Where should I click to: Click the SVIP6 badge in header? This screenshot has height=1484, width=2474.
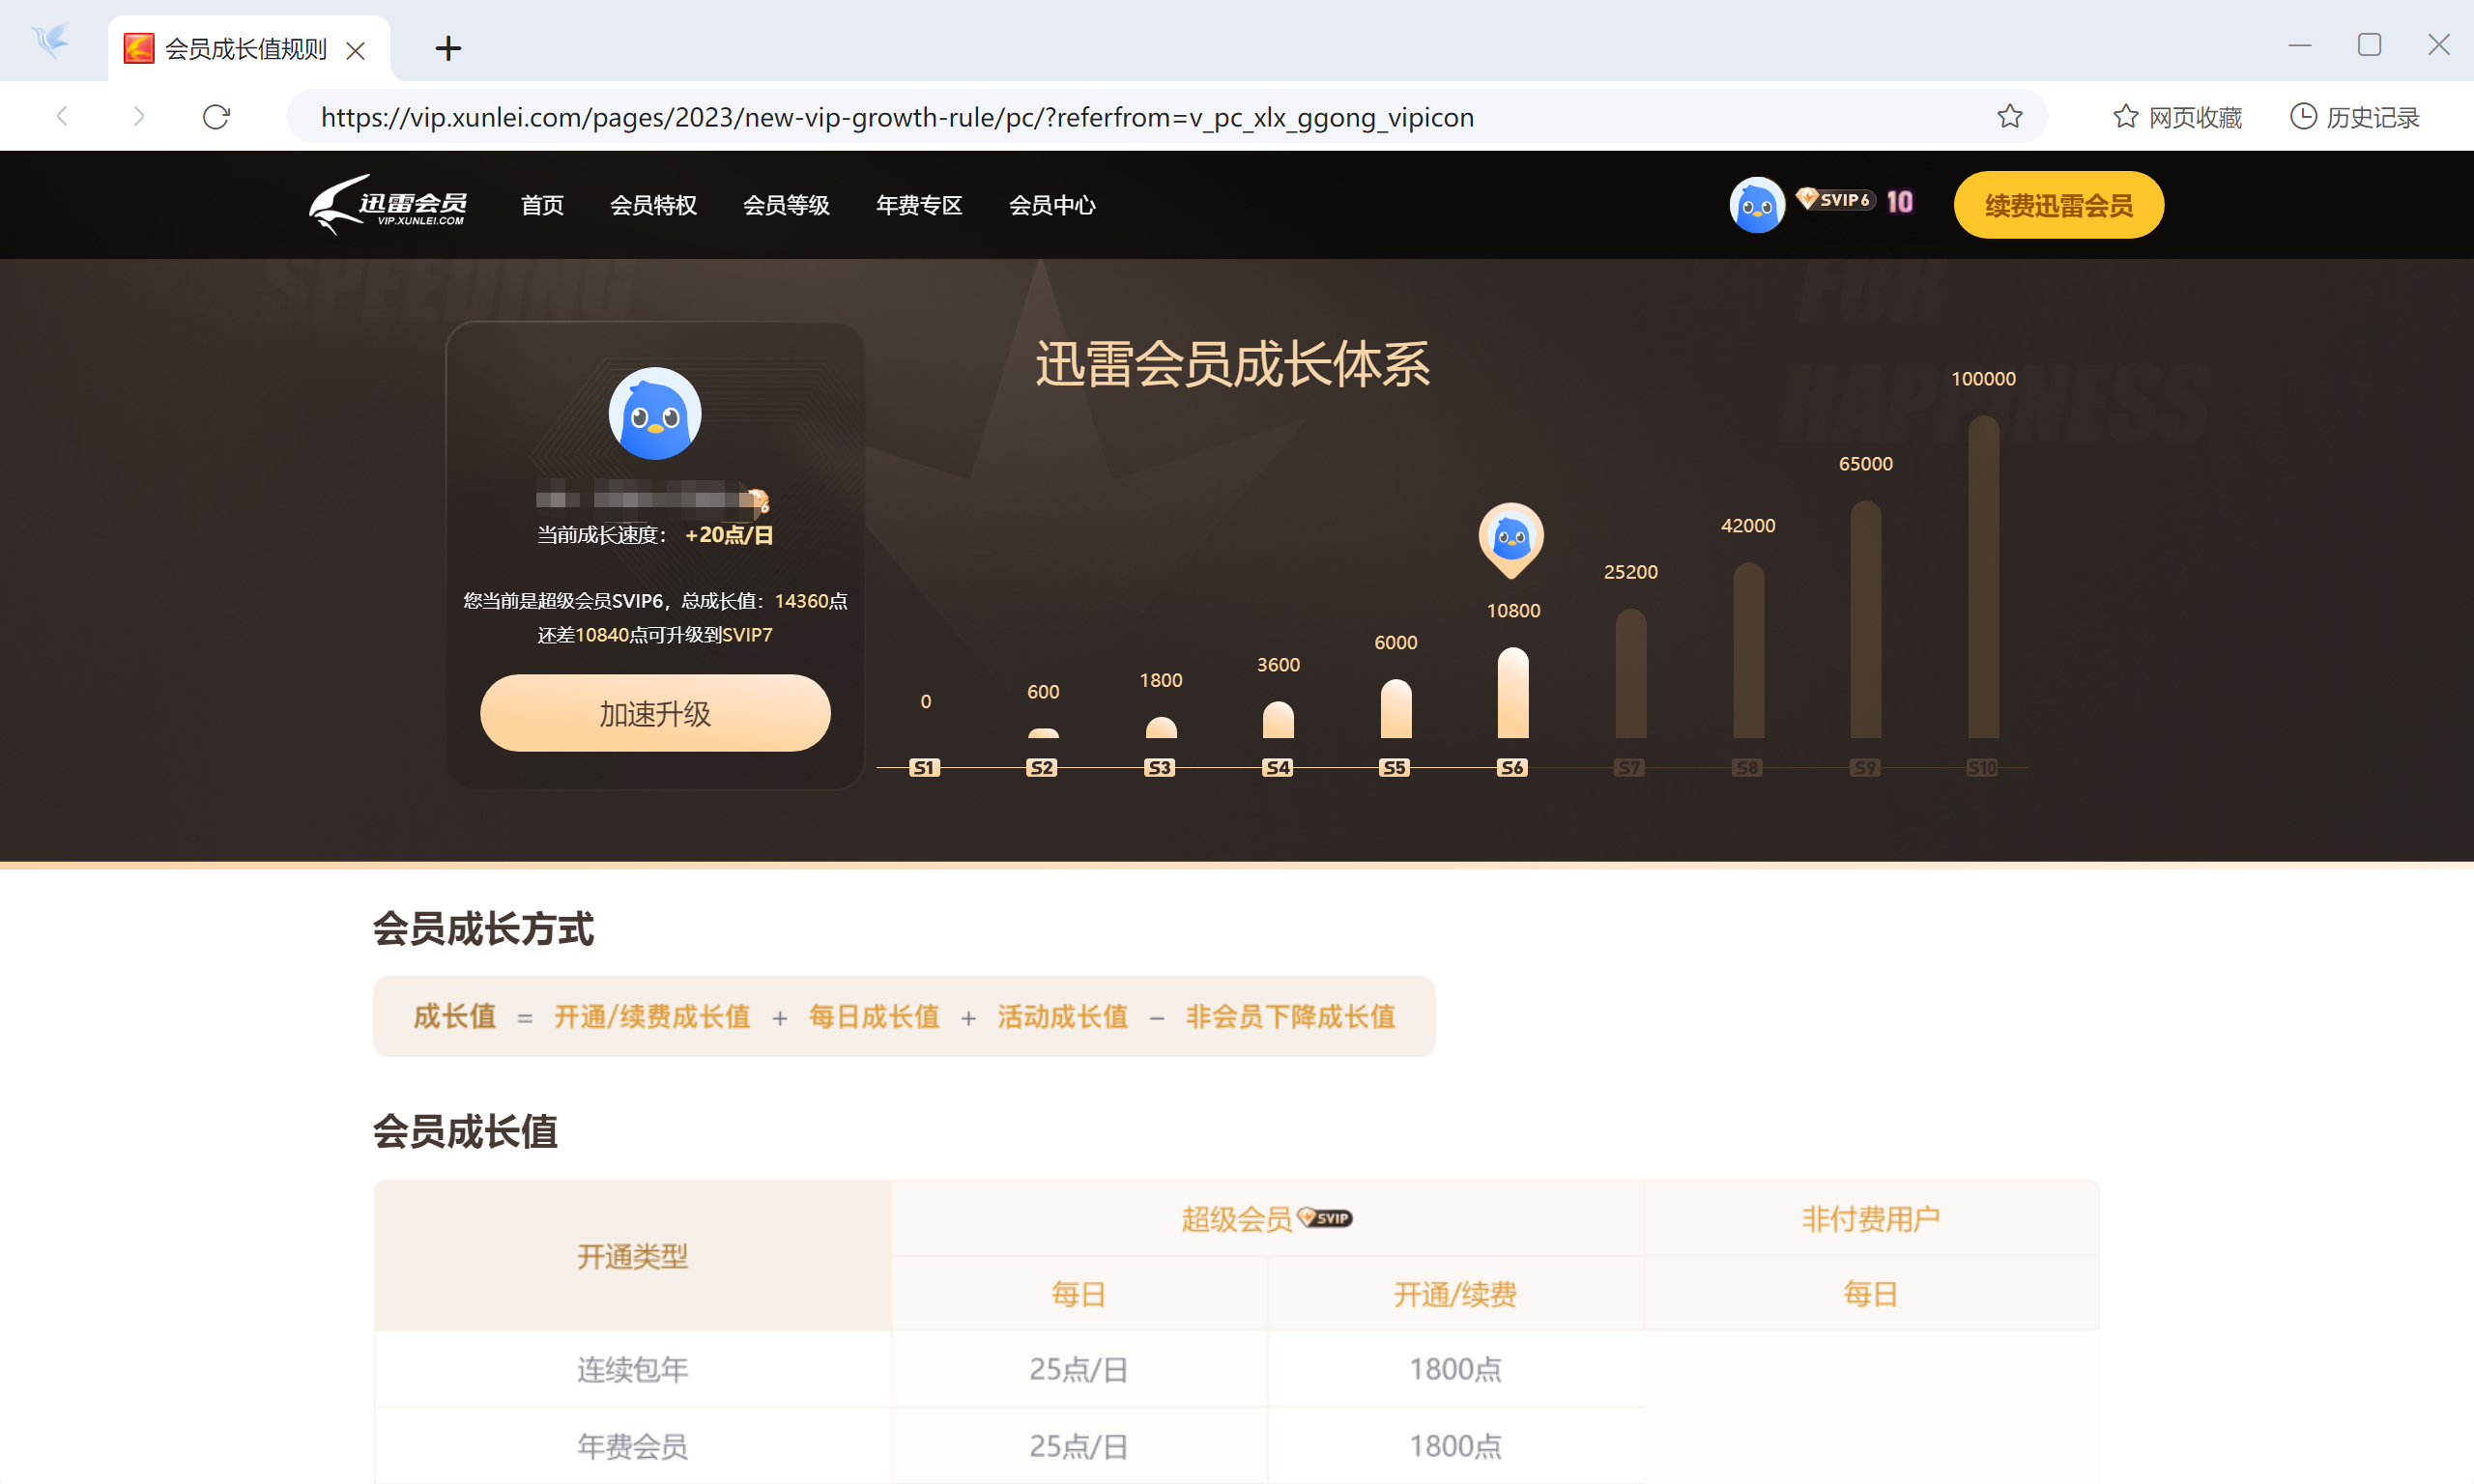coord(1835,200)
